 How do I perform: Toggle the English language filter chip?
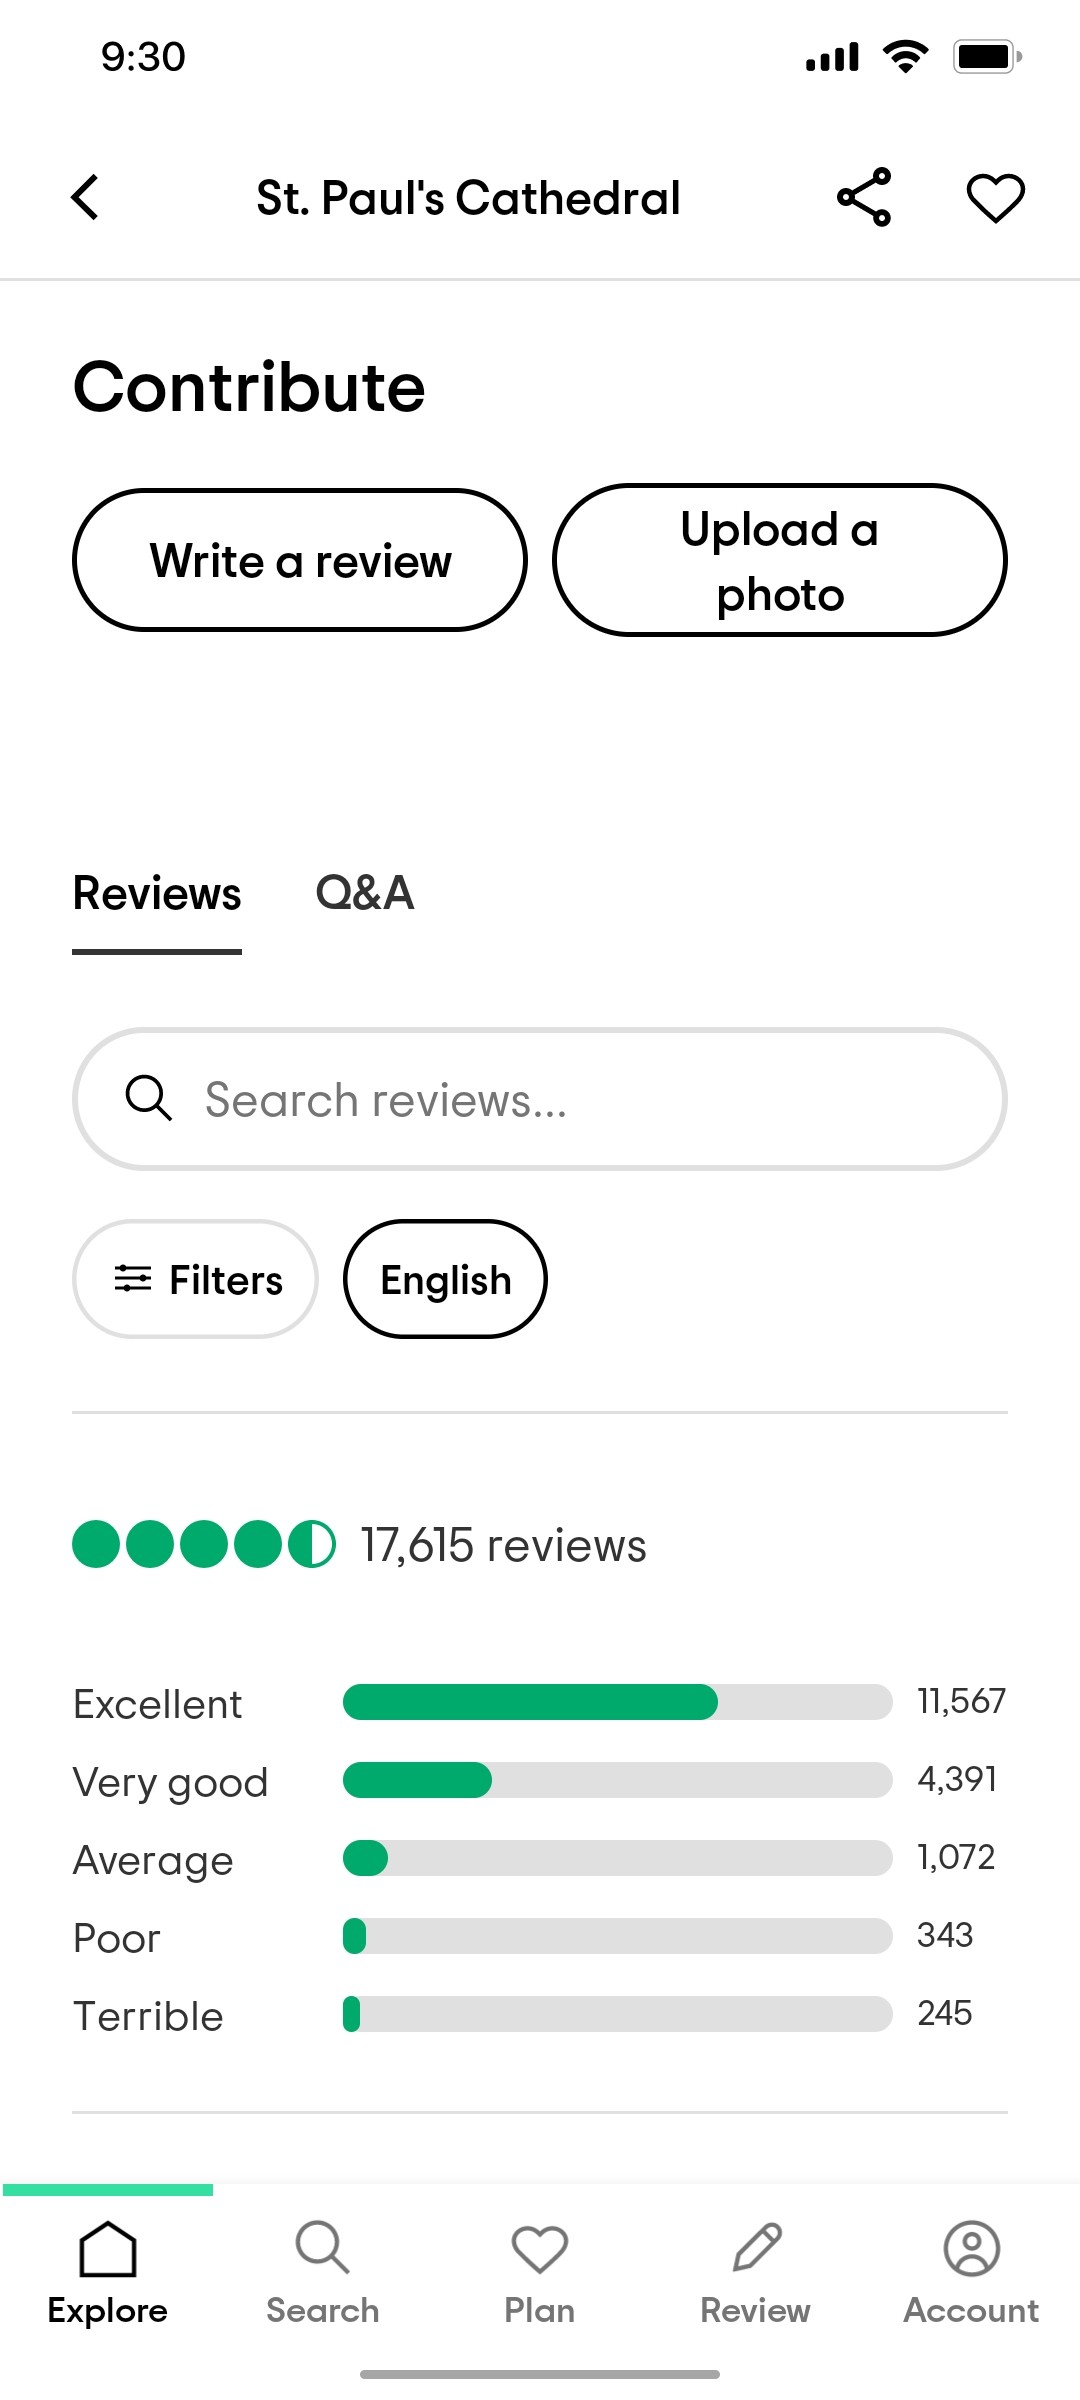[445, 1279]
